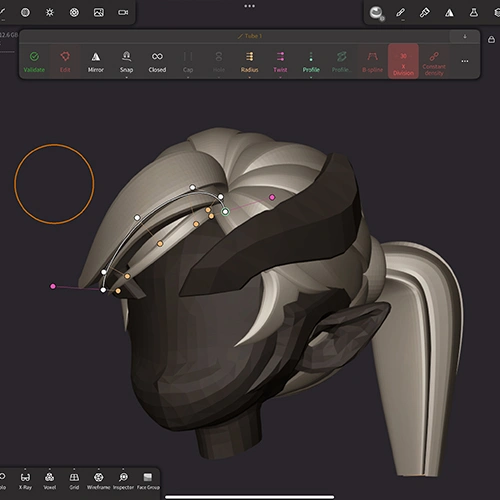
Task: Open the Post Process aperture menu
Action: coord(74,13)
